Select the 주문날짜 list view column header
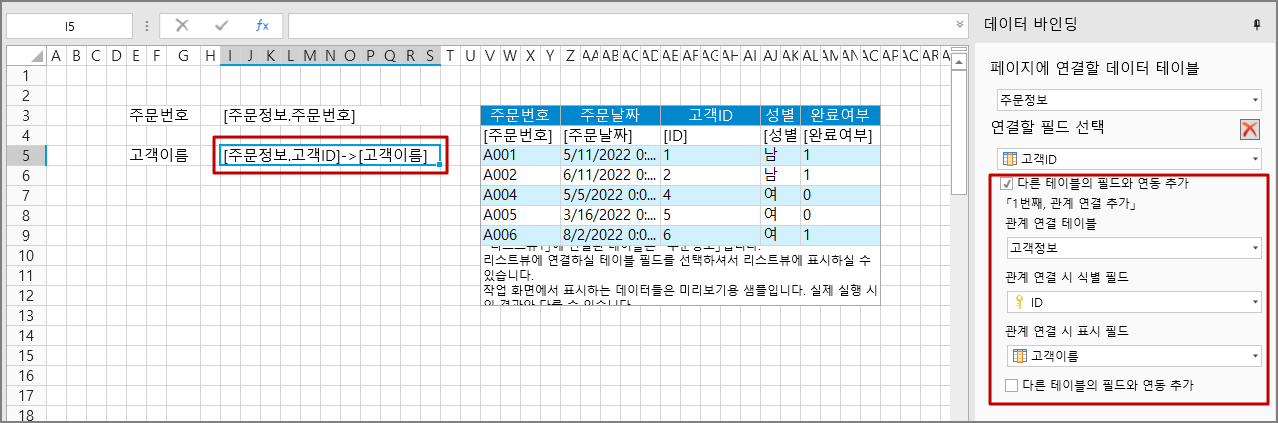This screenshot has width=1278, height=423. click(609, 115)
